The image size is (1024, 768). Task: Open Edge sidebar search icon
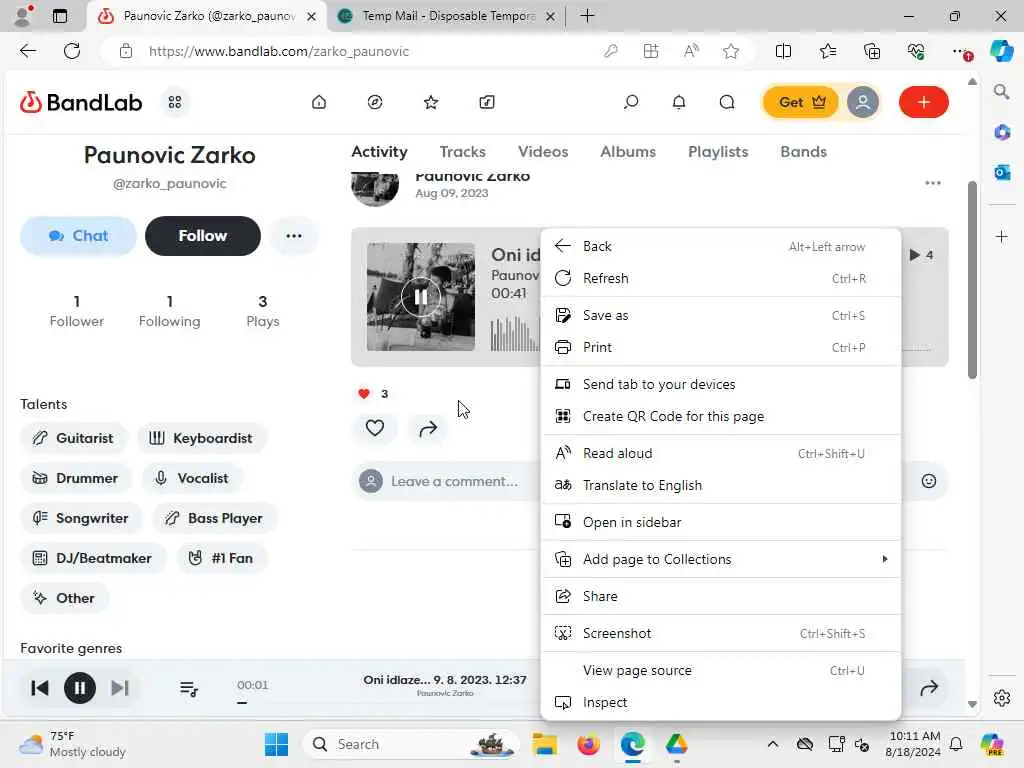coord(1001,91)
